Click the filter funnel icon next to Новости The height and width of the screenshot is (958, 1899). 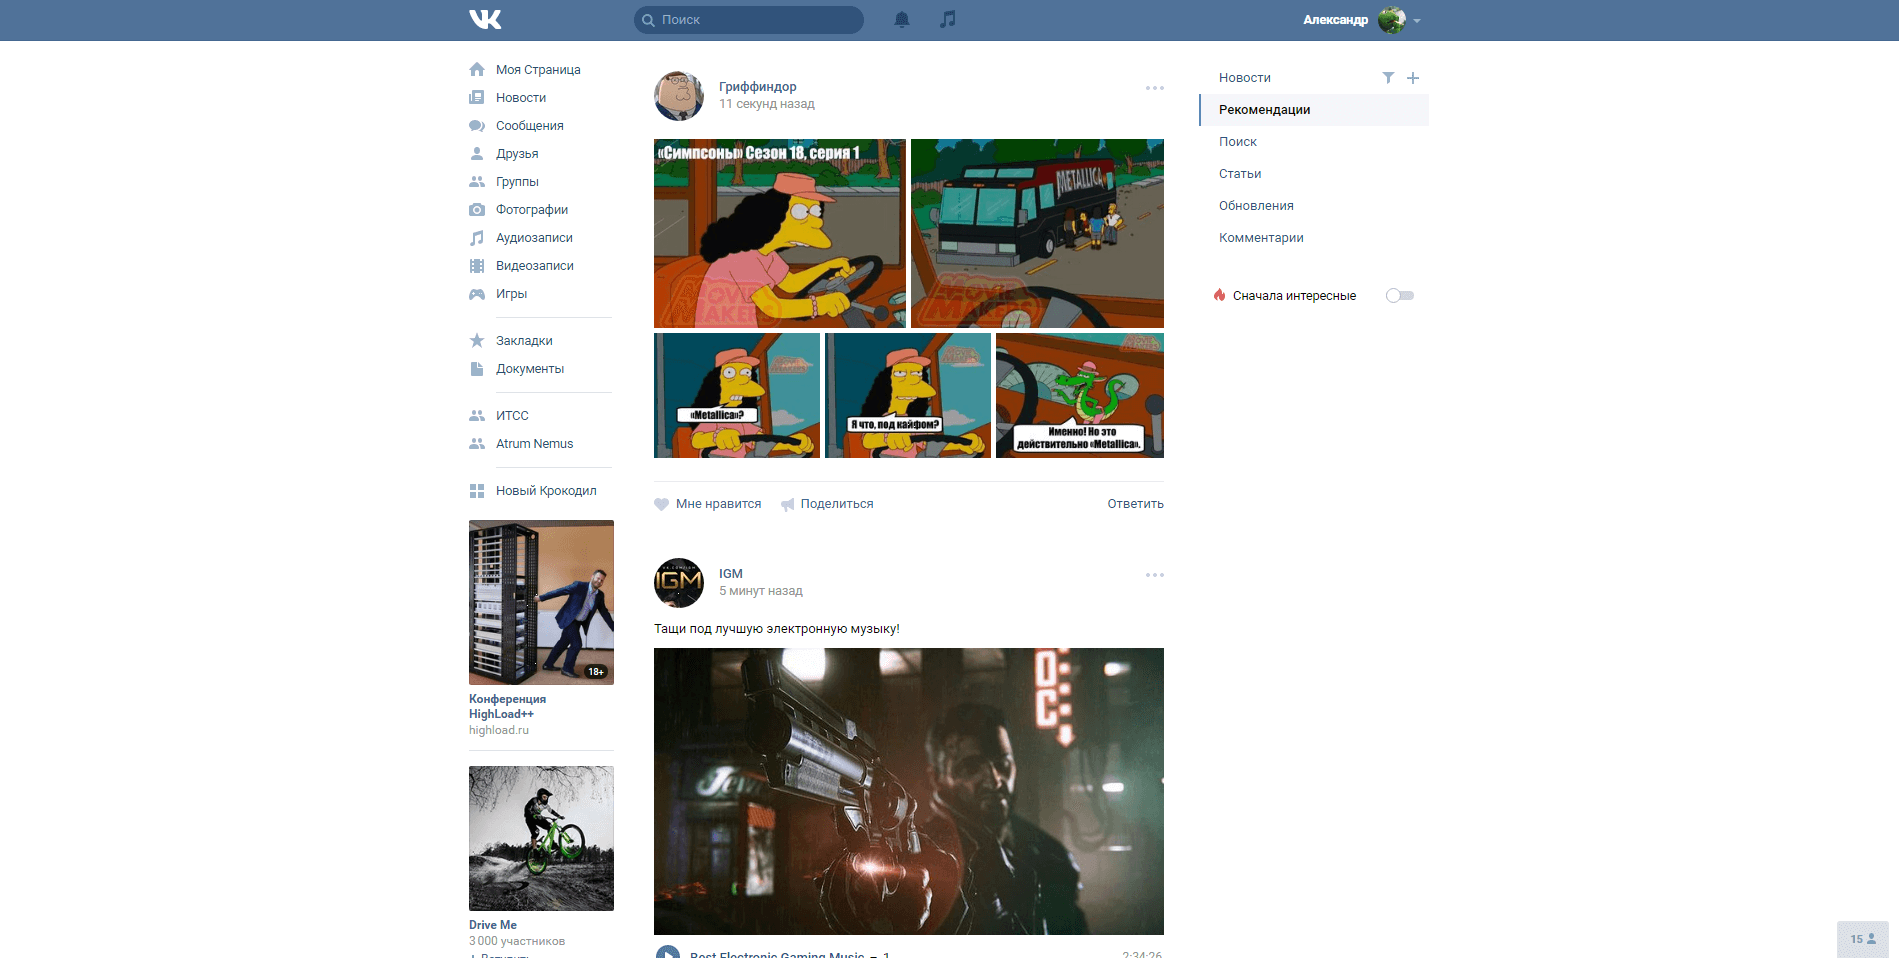tap(1388, 78)
